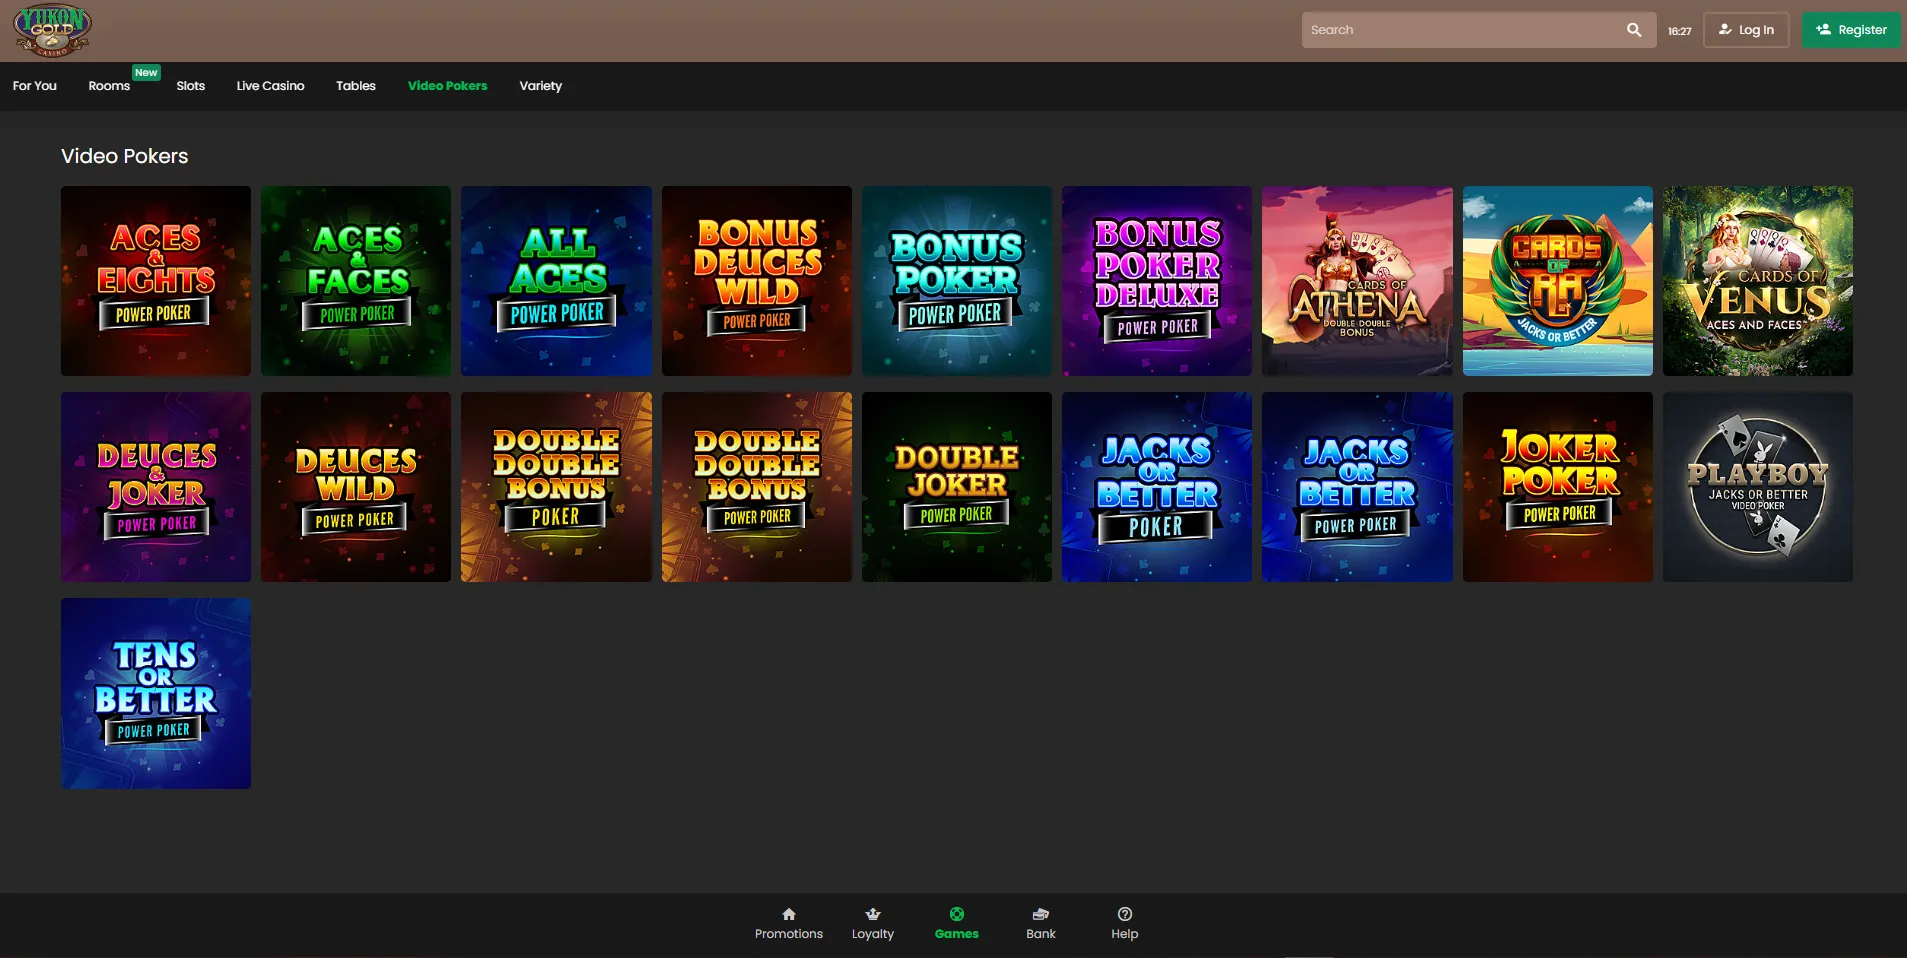Launch Joker Poker Power Poker
Viewport: 1907px width, 958px height.
(1558, 487)
